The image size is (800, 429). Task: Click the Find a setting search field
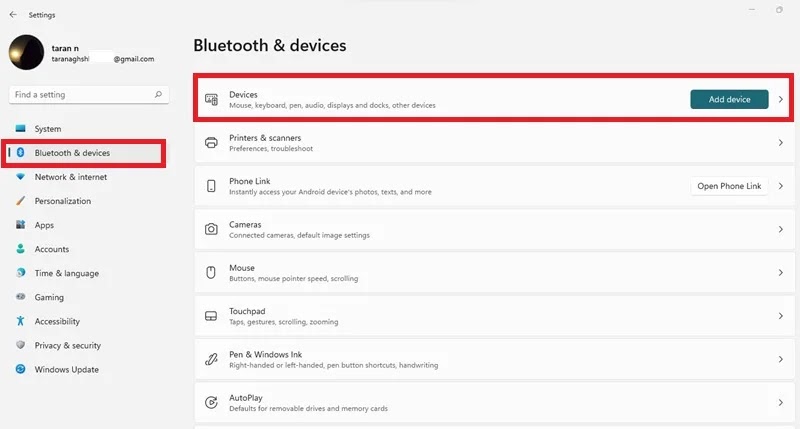click(x=89, y=95)
